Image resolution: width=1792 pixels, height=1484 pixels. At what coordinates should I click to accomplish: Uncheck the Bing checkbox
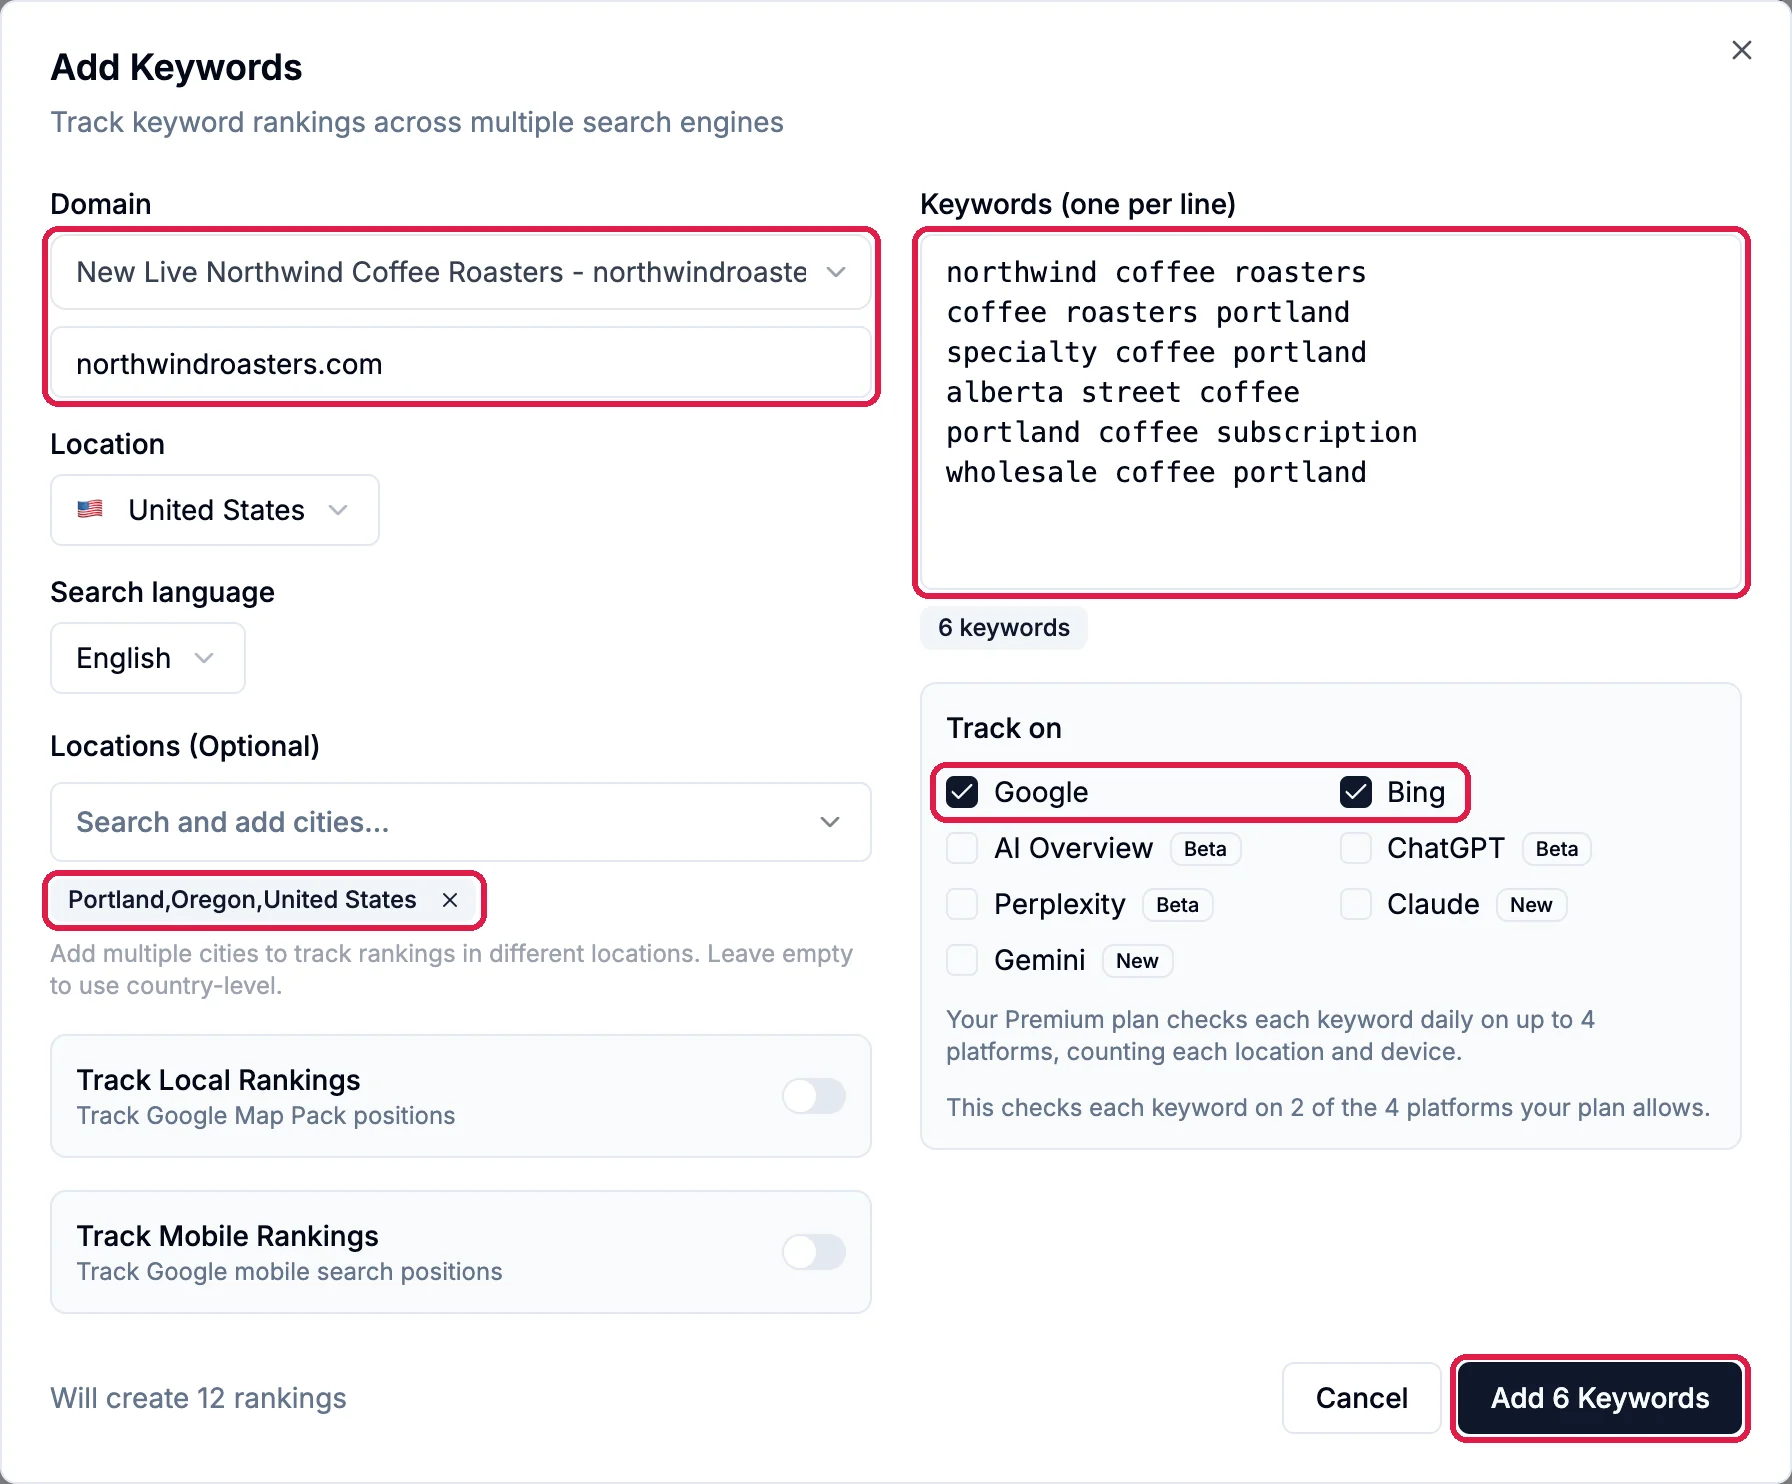click(x=1355, y=792)
